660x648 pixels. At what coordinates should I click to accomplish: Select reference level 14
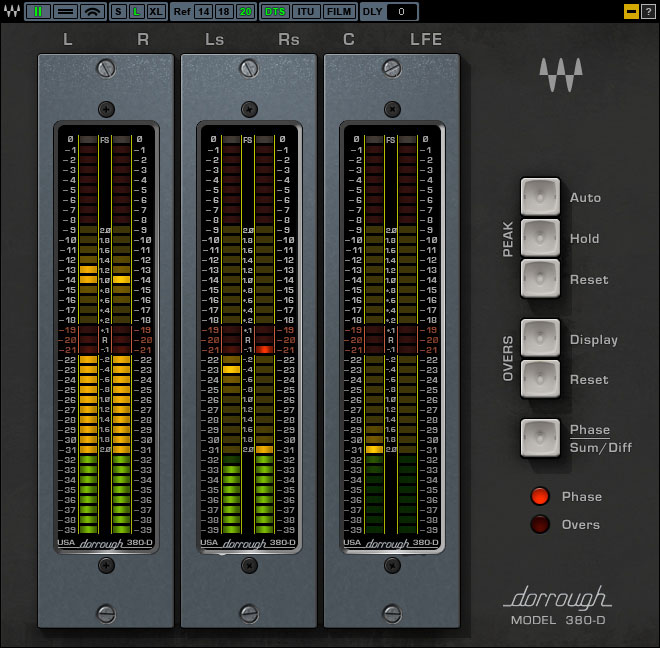tap(203, 11)
